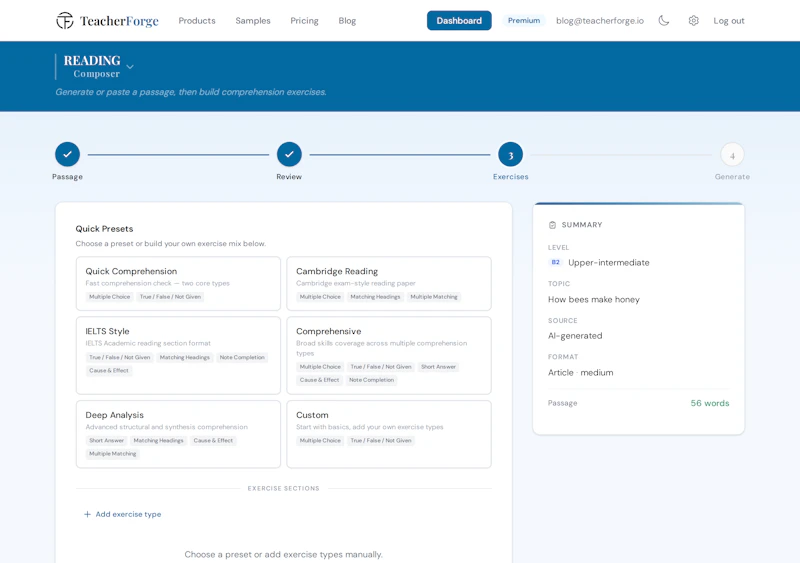
Task: Click True / False / Not Given tag in Quick Comprehension
Action: pyautogui.click(x=170, y=297)
